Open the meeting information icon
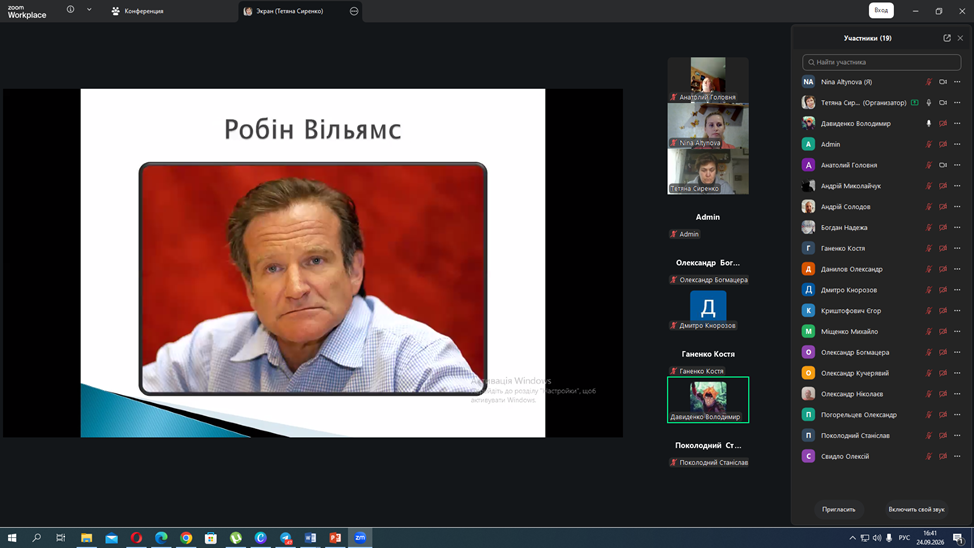Image resolution: width=974 pixels, height=548 pixels. pos(70,10)
